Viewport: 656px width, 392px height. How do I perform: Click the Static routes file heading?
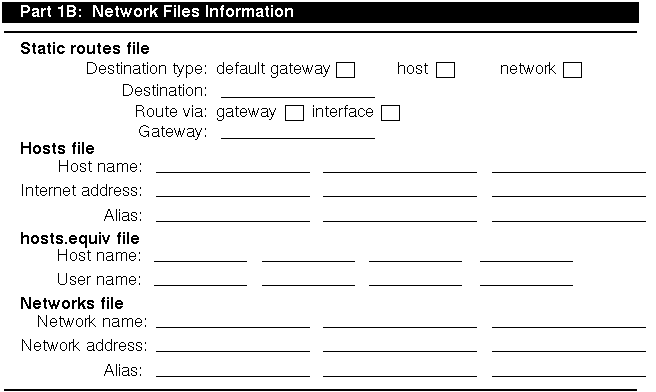click(x=85, y=49)
